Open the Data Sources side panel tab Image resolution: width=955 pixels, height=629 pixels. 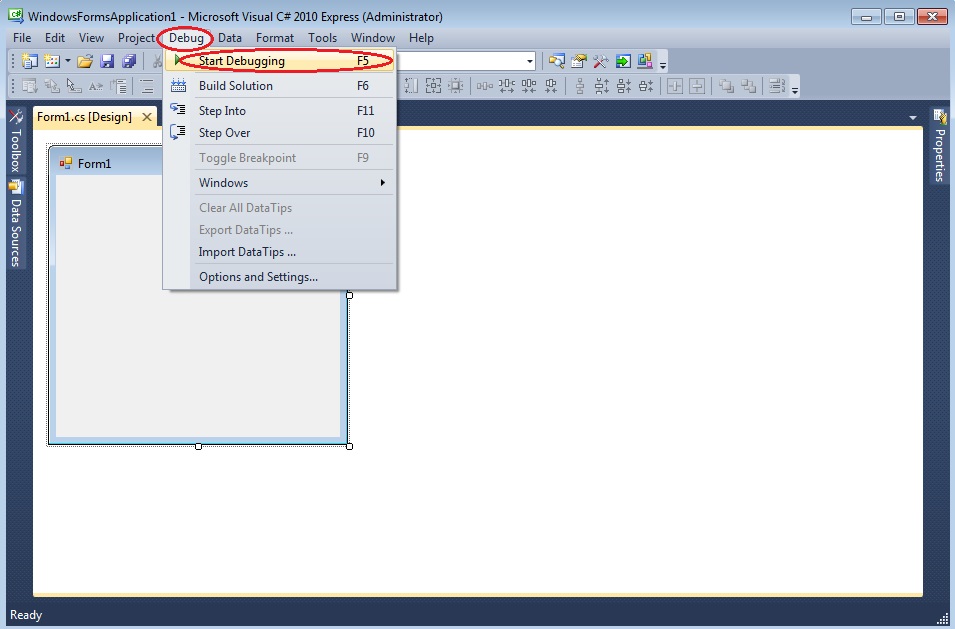tap(16, 223)
